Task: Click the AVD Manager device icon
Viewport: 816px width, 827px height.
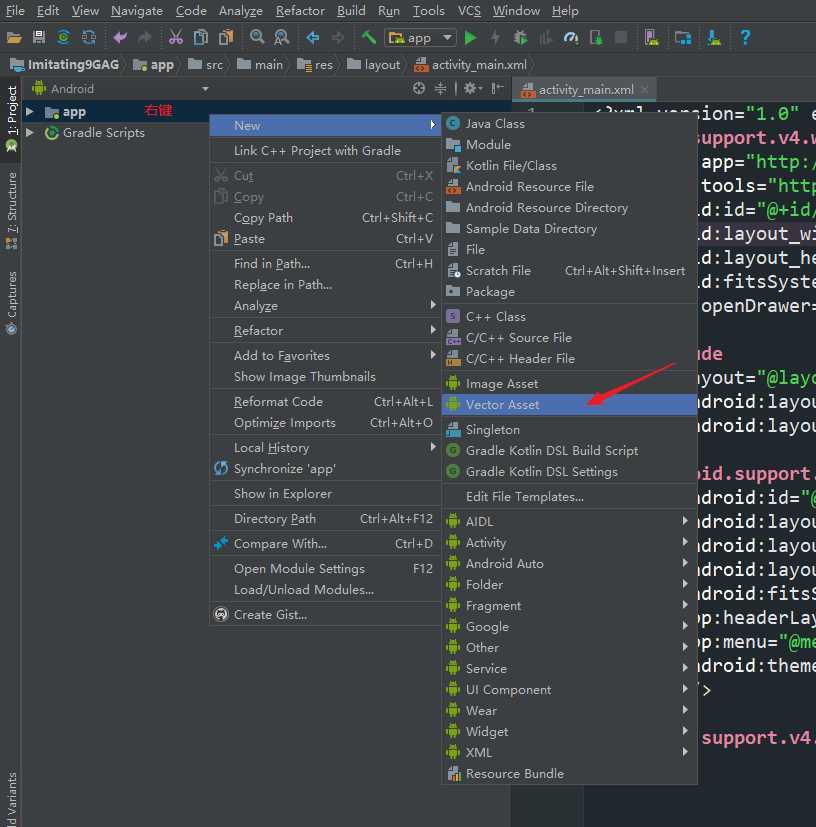Action: click(x=652, y=37)
